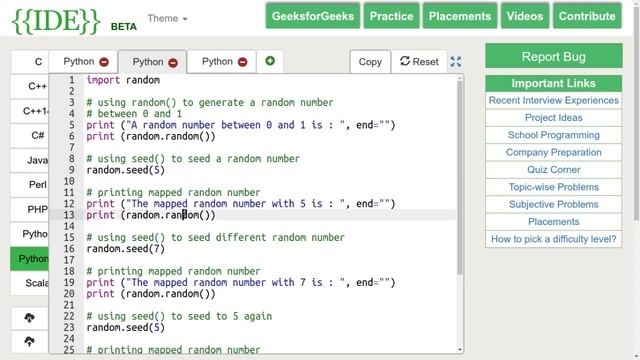This screenshot has width=640, height=360.
Task: Select Java language in sidebar
Action: (30, 160)
